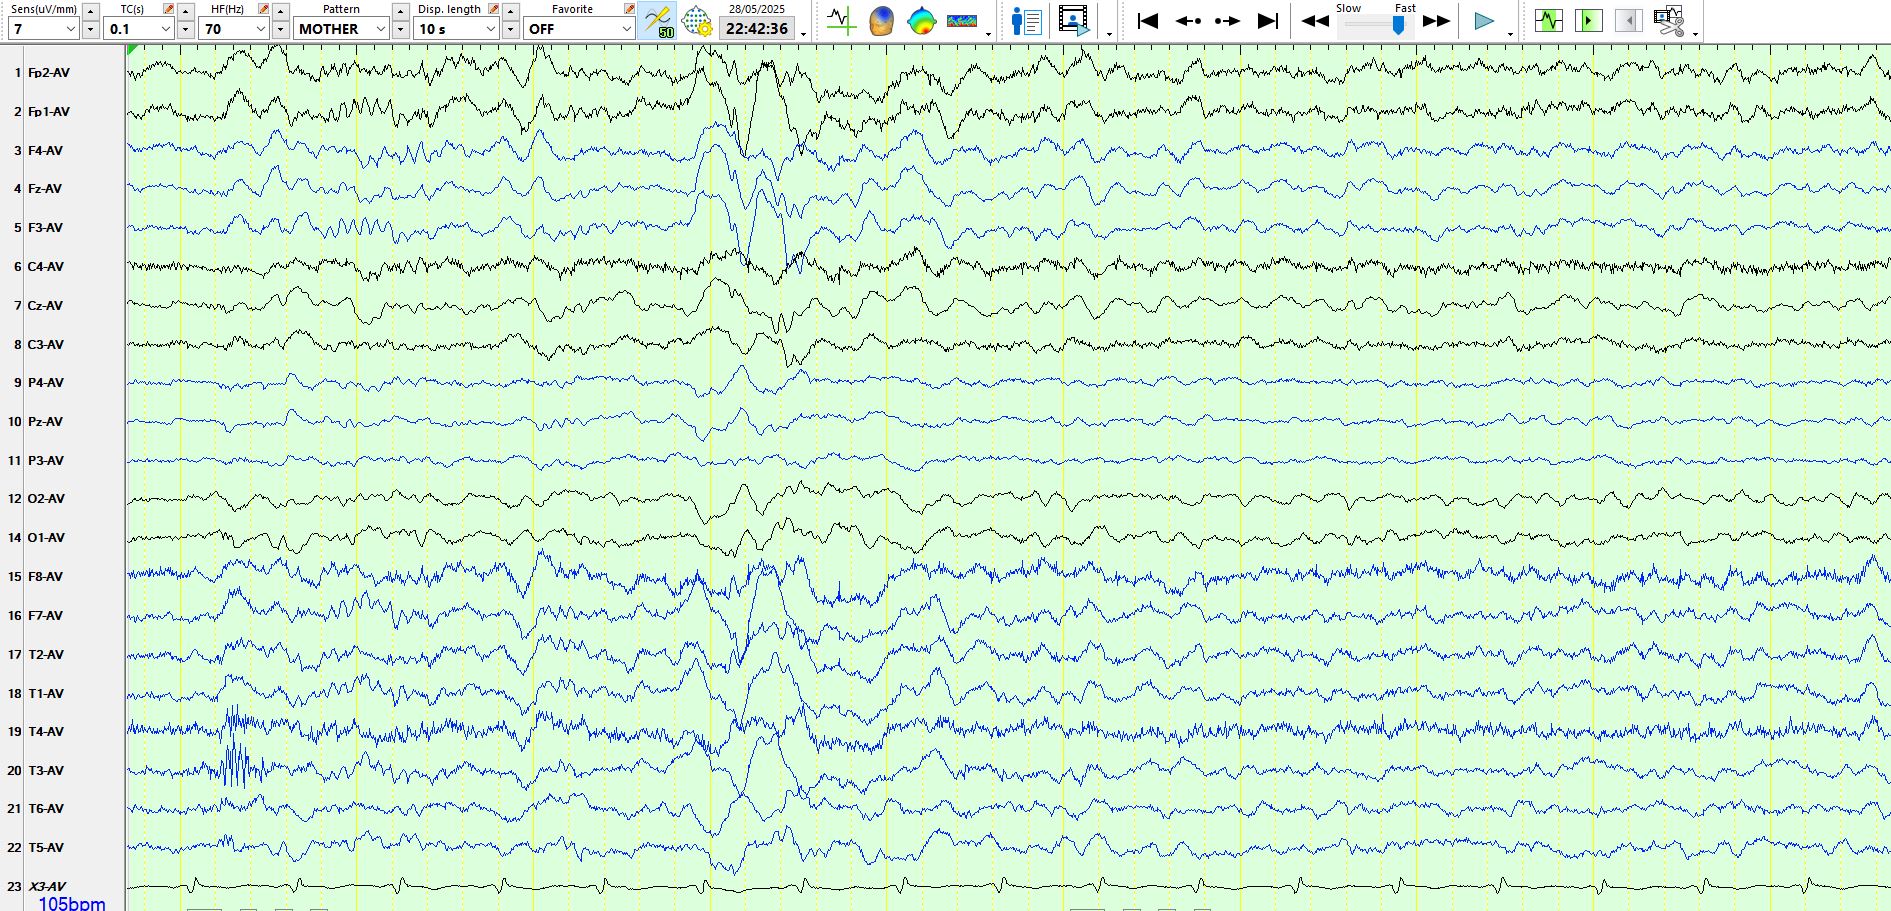
Task: Select channel label F8-AV
Action: [x=45, y=577]
